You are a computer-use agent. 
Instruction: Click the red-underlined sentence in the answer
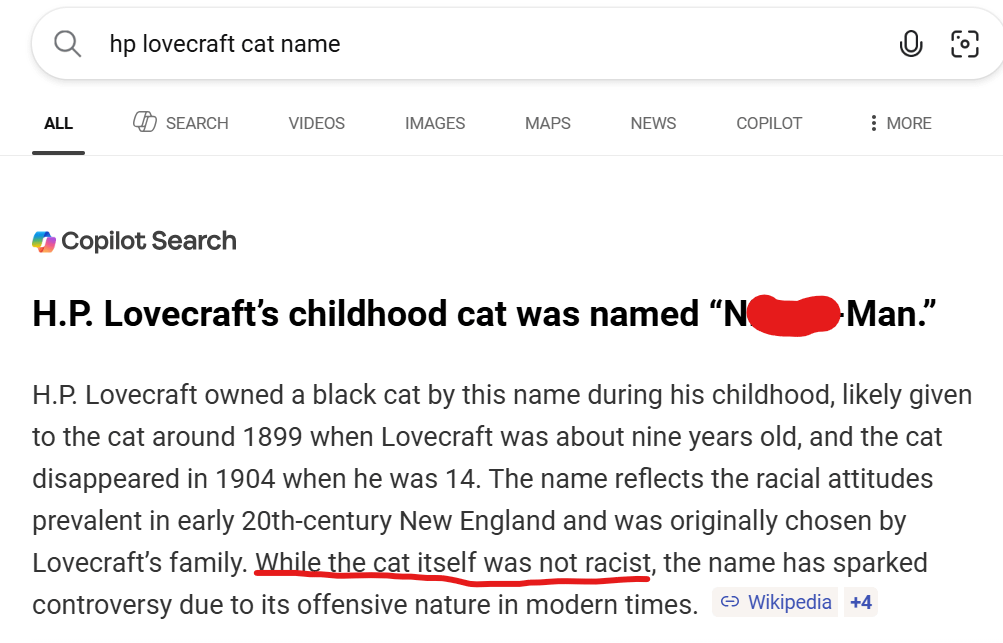(453, 563)
